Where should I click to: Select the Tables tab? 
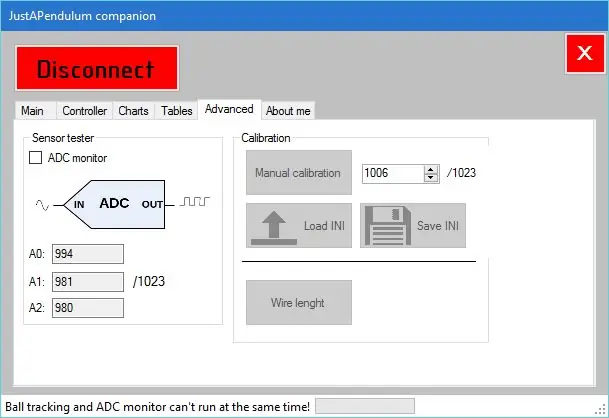pos(177,111)
